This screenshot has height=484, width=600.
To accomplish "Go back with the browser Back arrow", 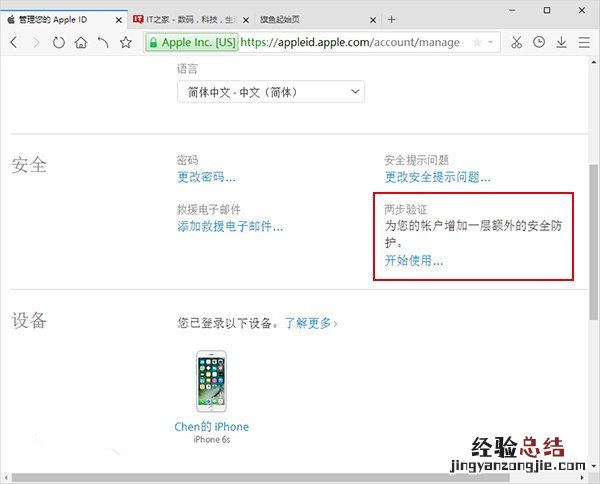I will tap(14, 42).
